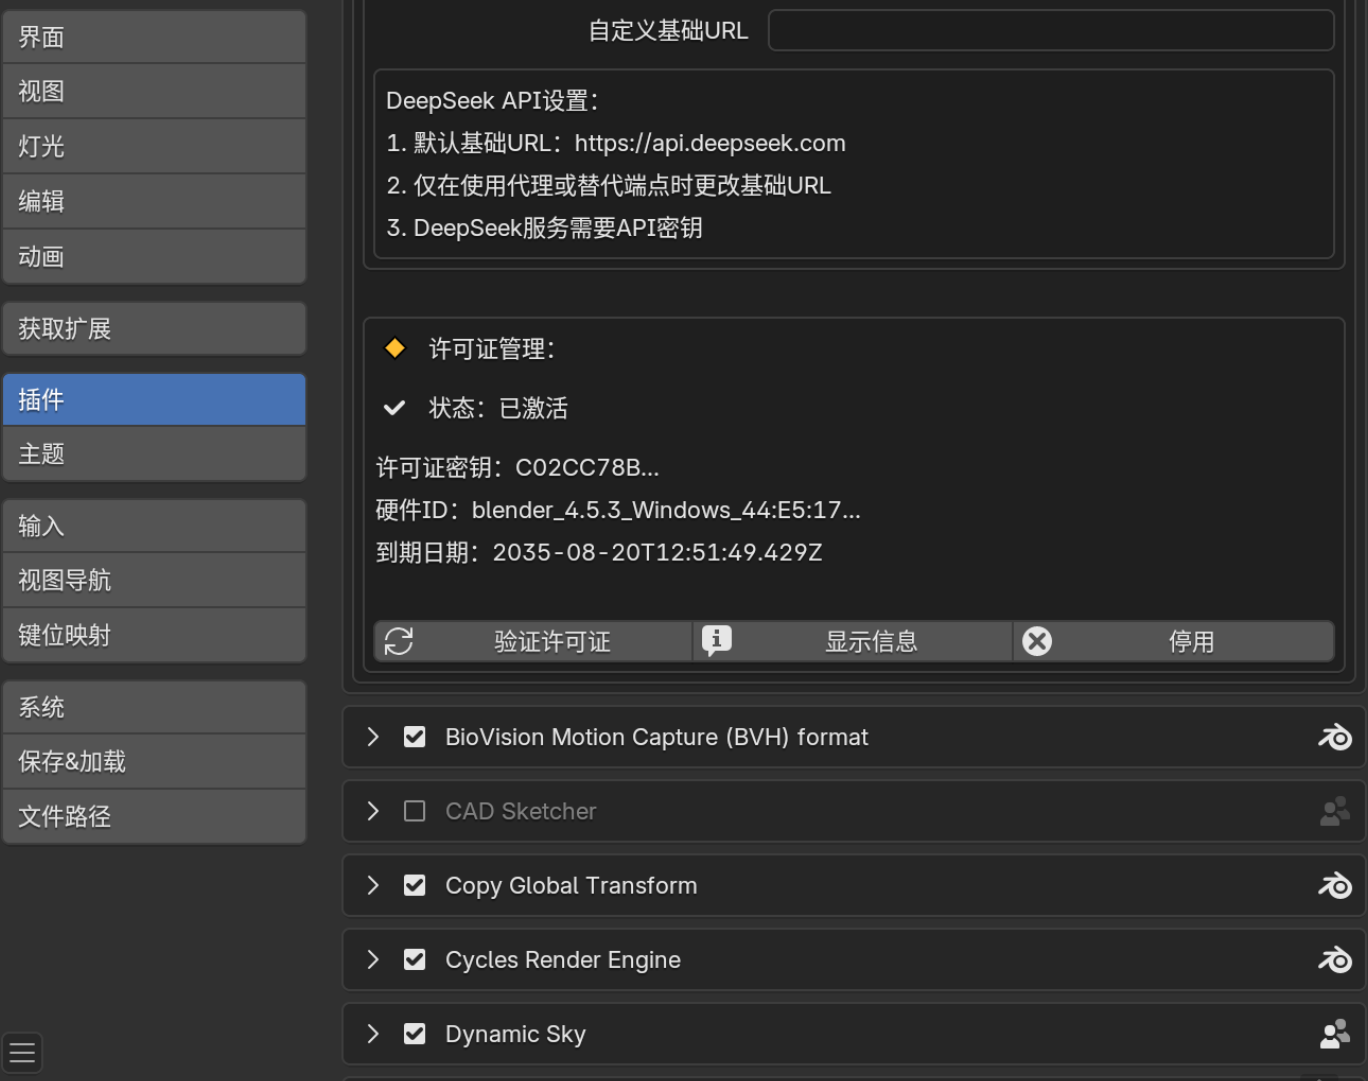1368x1081 pixels.
Task: Uncheck the Cycles Render Engine add-on
Action: coord(414,960)
